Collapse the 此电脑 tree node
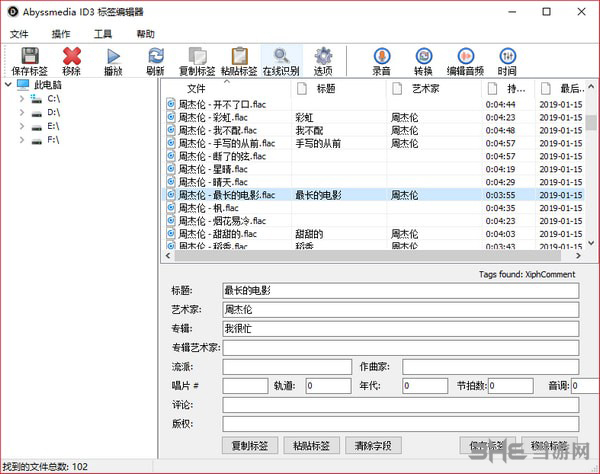600x474 pixels. (x=8, y=85)
